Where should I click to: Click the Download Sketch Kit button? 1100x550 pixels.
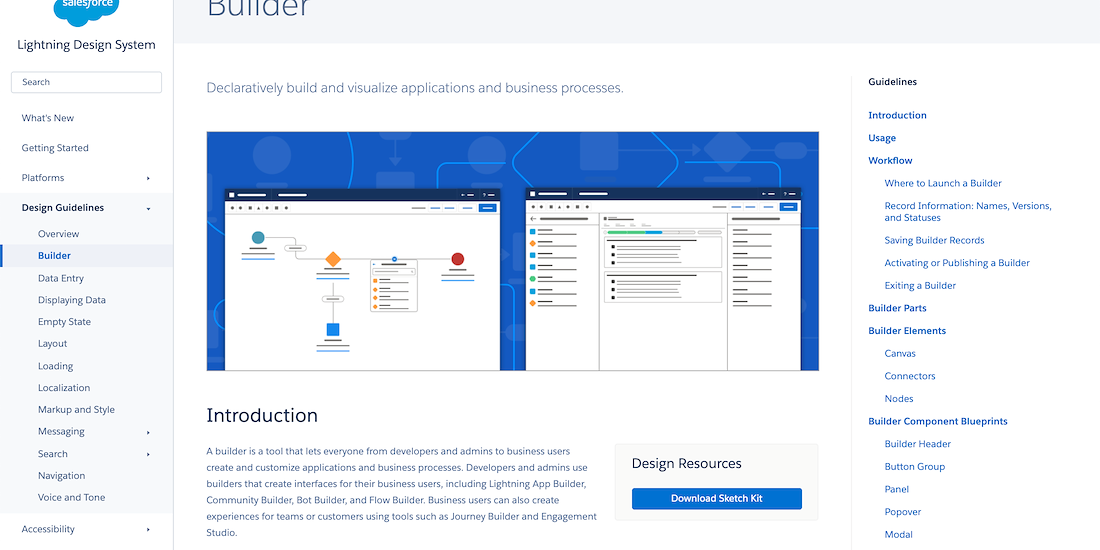click(716, 499)
